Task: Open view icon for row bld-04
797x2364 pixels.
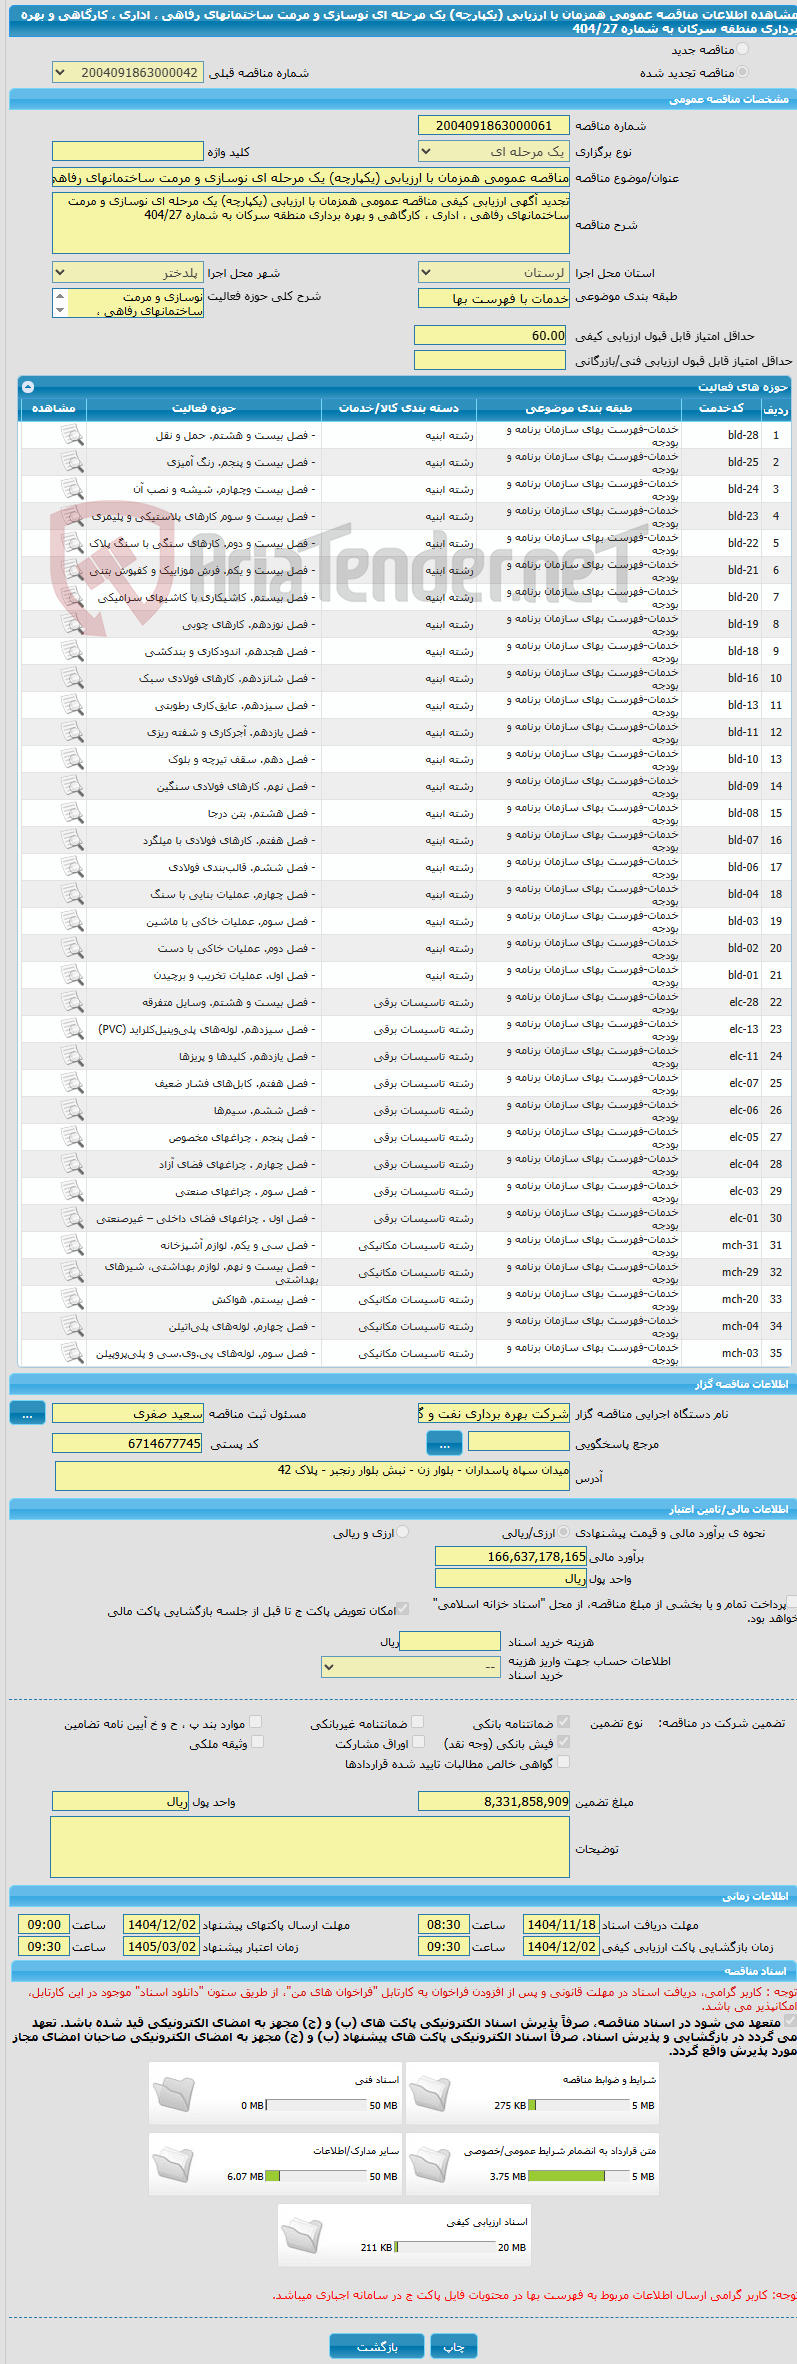Action: 72,894
